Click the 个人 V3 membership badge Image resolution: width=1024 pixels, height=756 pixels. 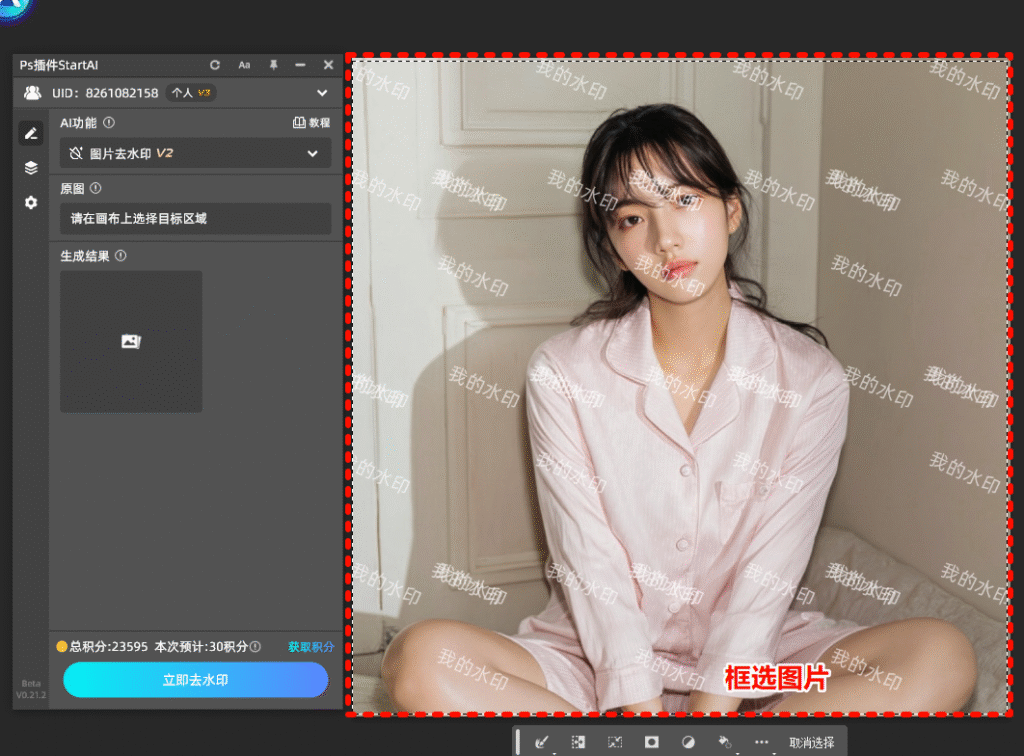190,93
